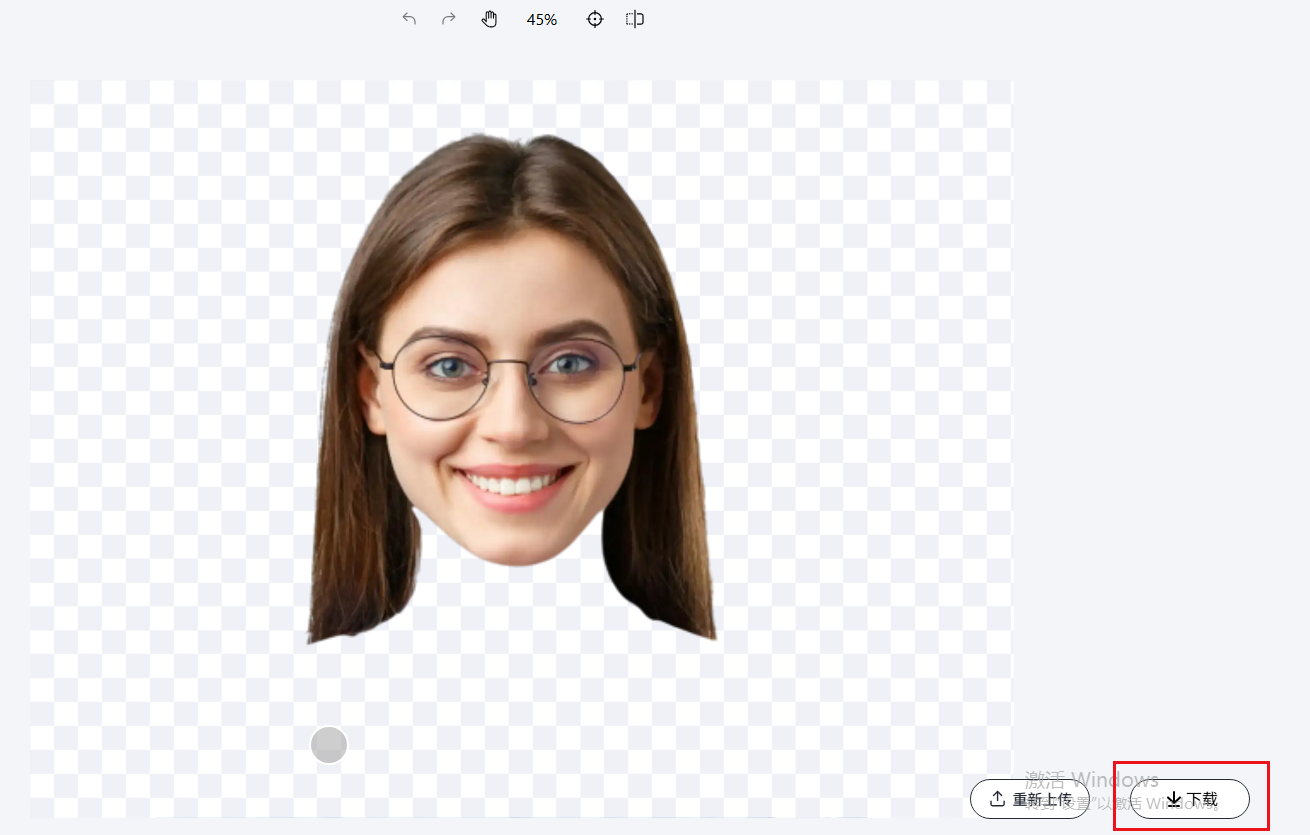Open the 45% zoom level control

pos(542,19)
